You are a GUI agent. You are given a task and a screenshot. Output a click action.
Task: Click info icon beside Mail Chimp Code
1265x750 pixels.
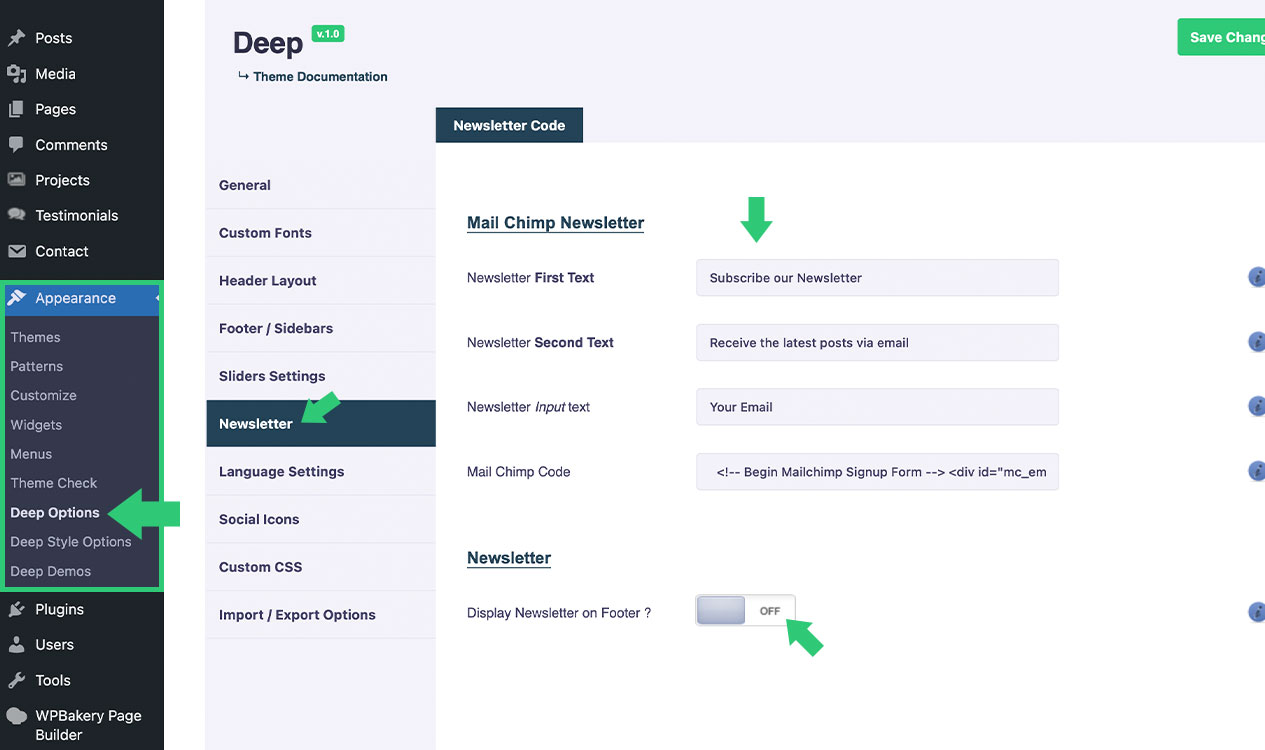tap(1256, 471)
